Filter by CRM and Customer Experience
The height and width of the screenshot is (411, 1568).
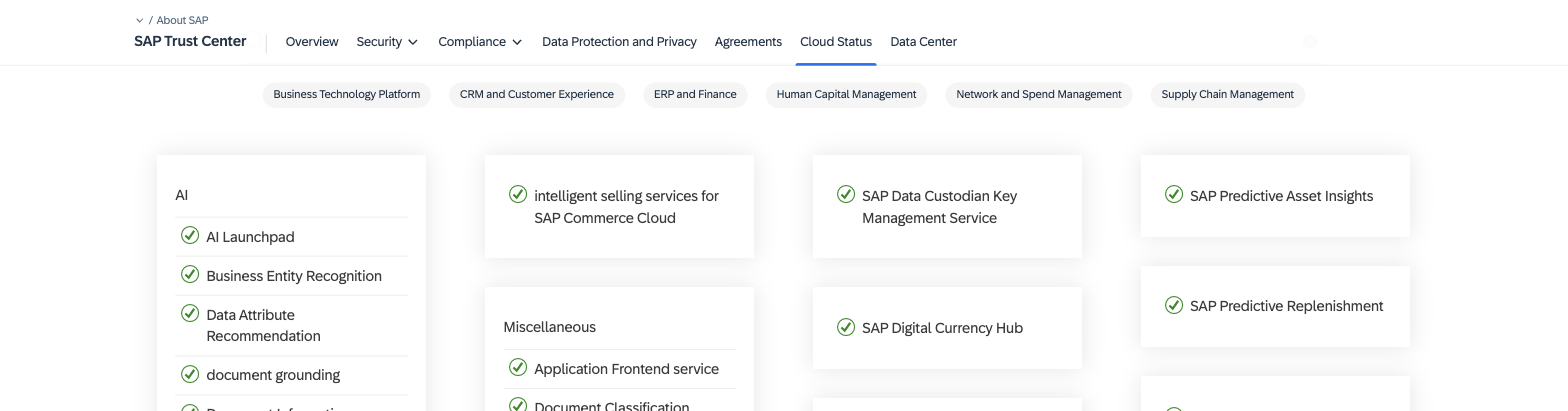pos(537,95)
